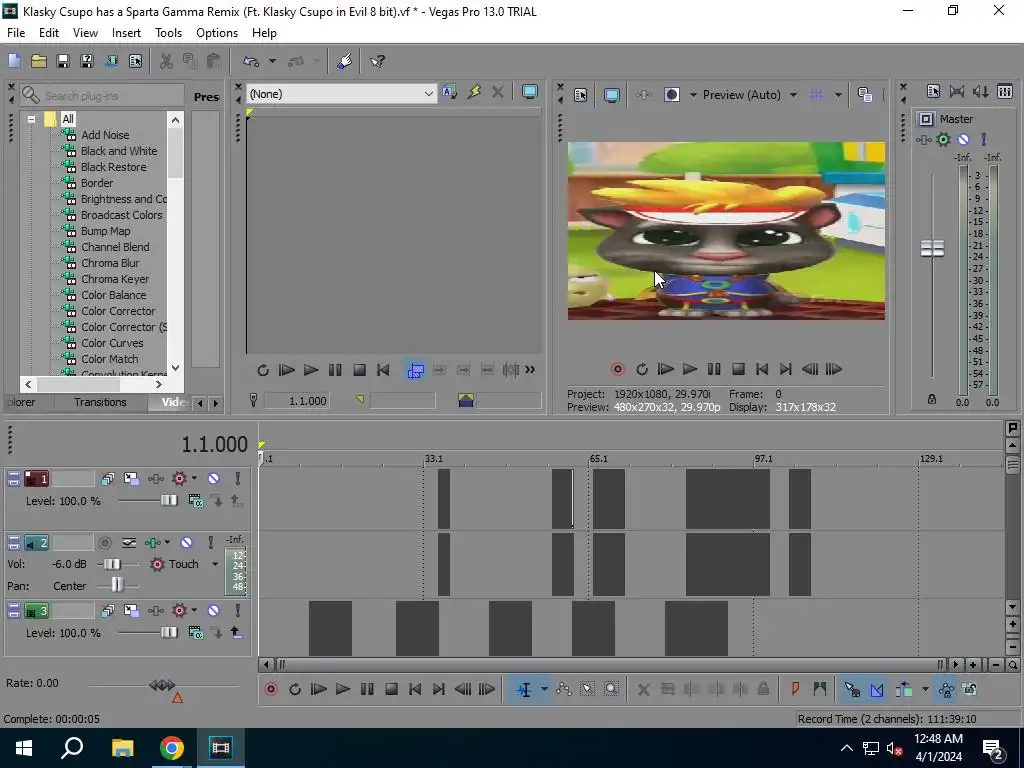The height and width of the screenshot is (768, 1024).
Task: Adjust track 1 Level slider
Action: point(169,501)
